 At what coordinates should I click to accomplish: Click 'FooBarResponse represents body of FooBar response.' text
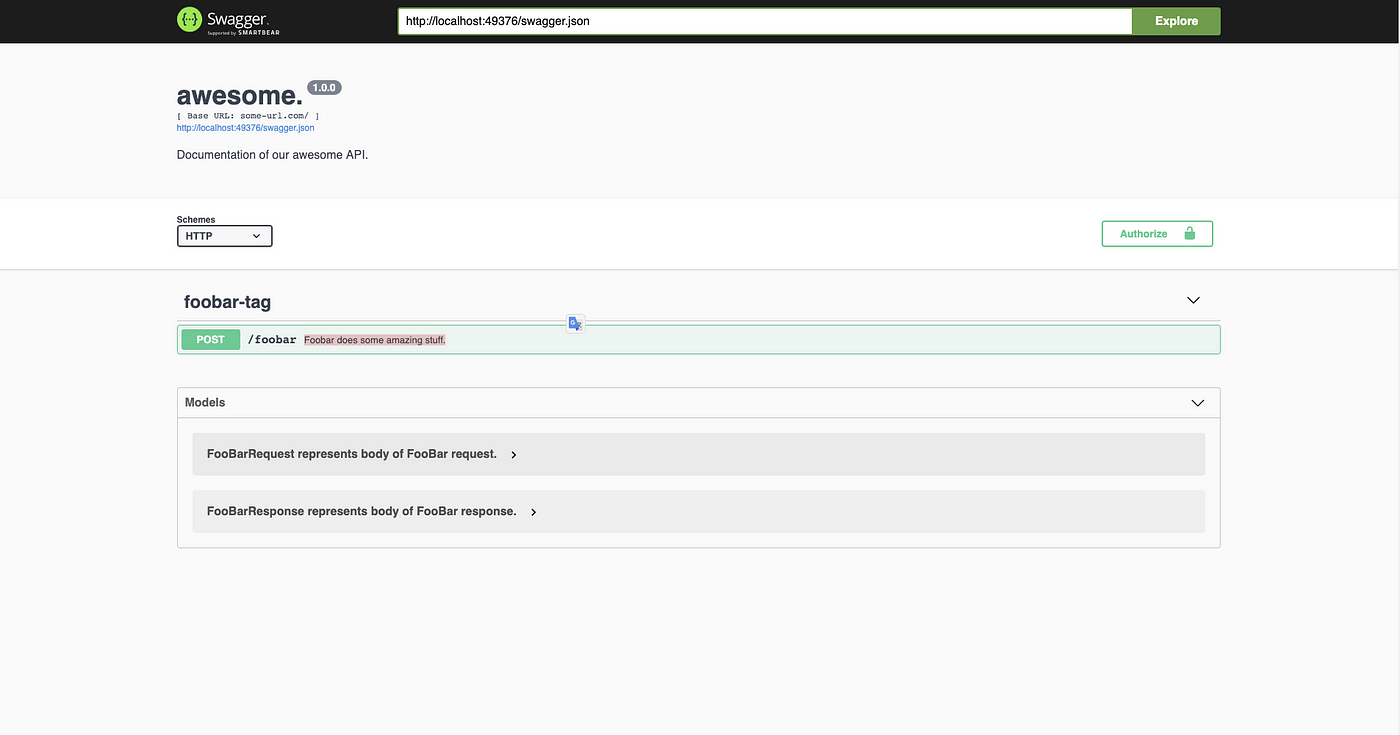click(362, 511)
